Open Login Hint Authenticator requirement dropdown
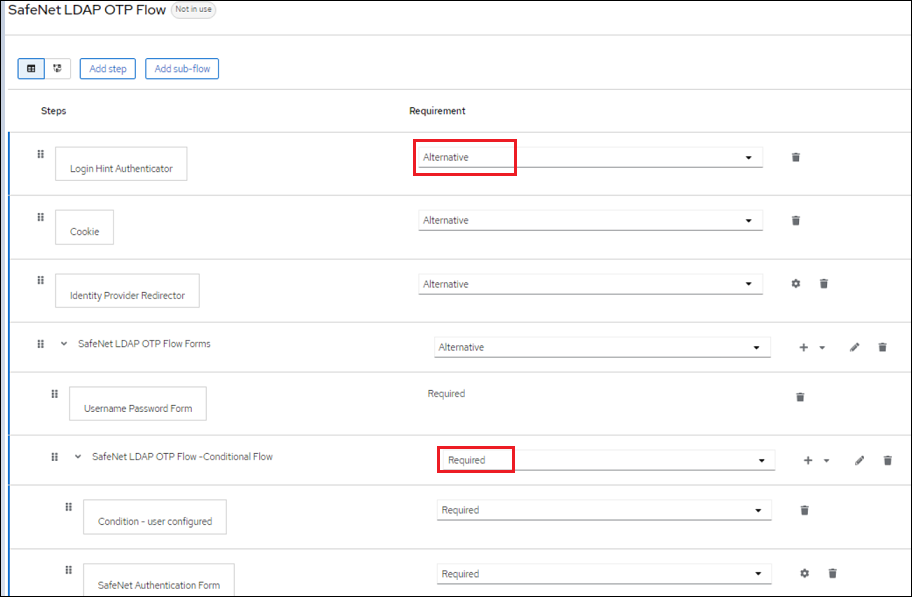The height and width of the screenshot is (597, 912). pyautogui.click(x=590, y=157)
